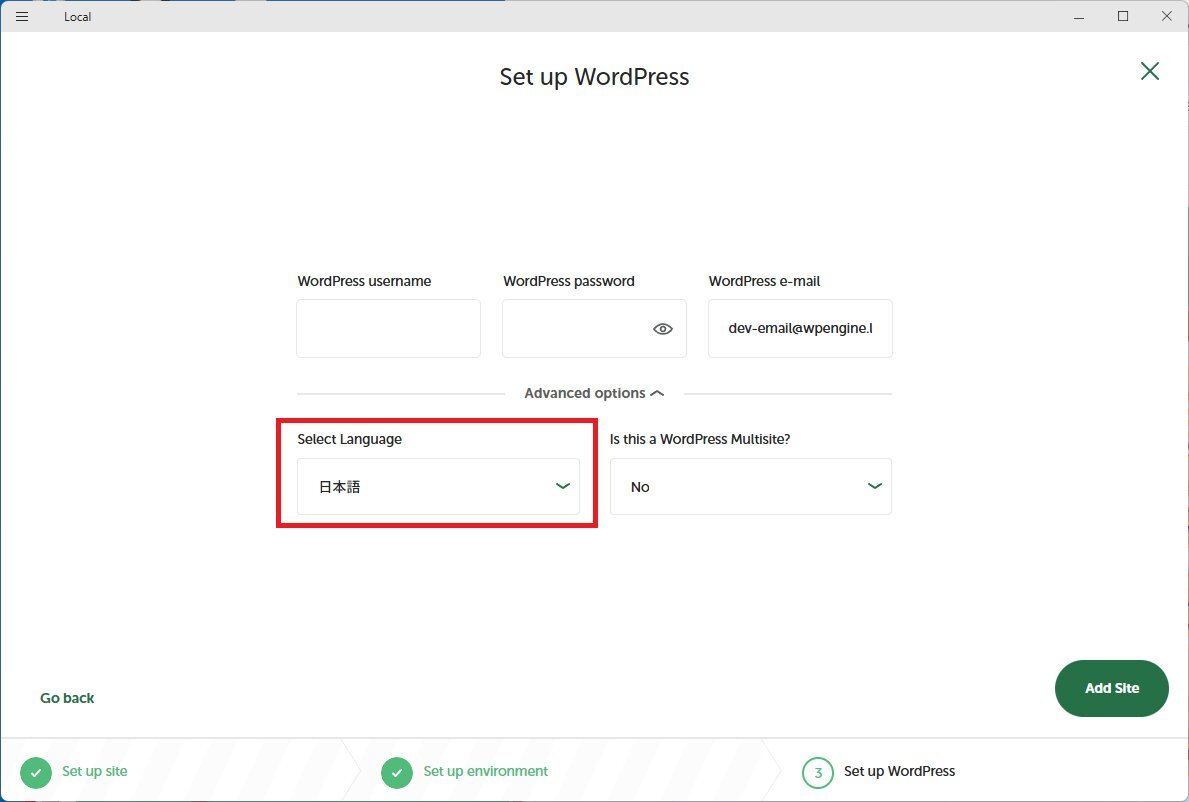Click the green checkmark for Set up site
1189x802 pixels.
pos(36,772)
